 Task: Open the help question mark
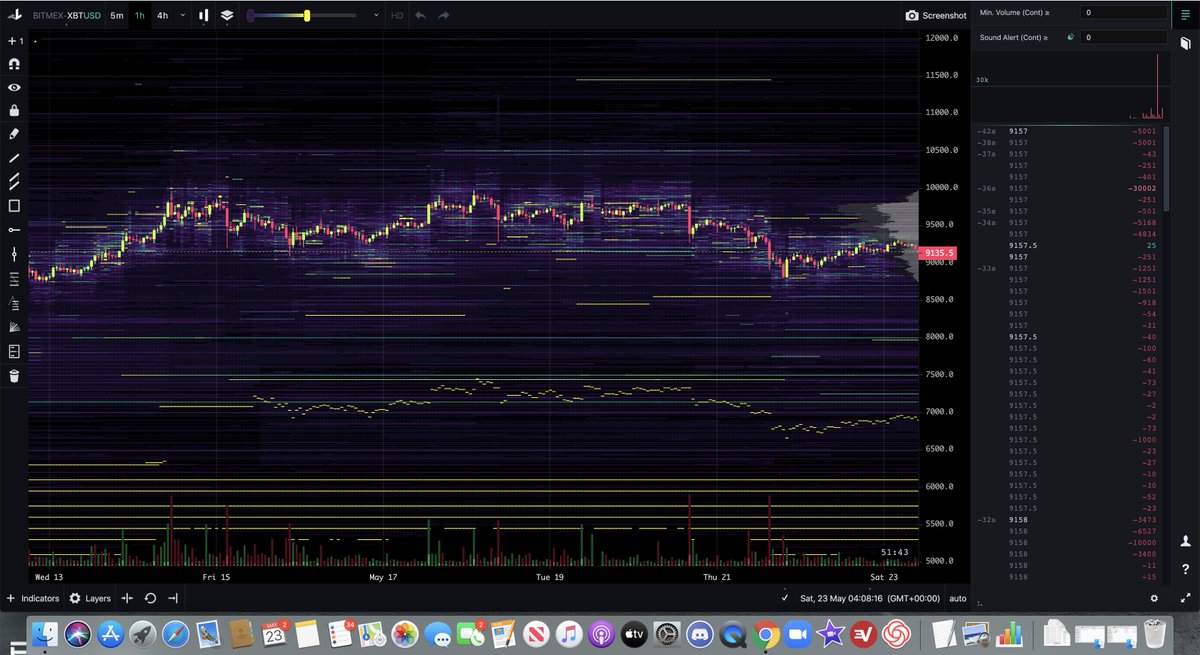(x=1185, y=569)
